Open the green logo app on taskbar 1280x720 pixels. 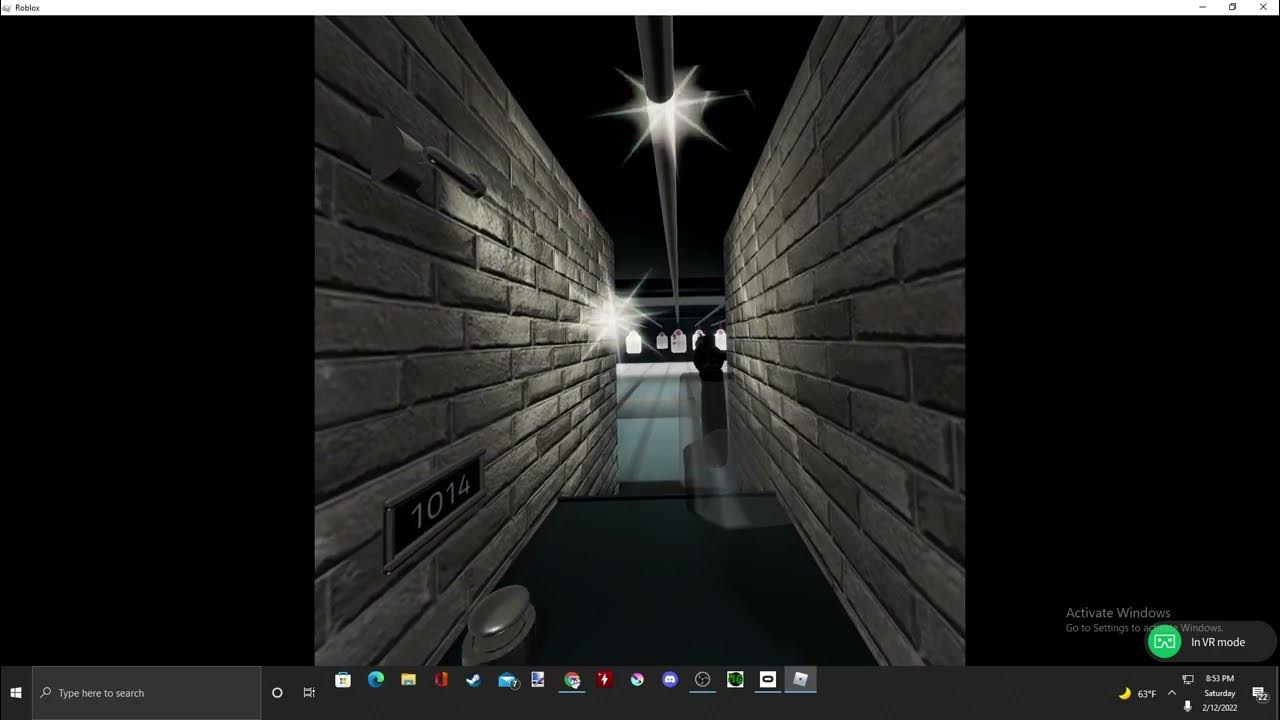[735, 680]
